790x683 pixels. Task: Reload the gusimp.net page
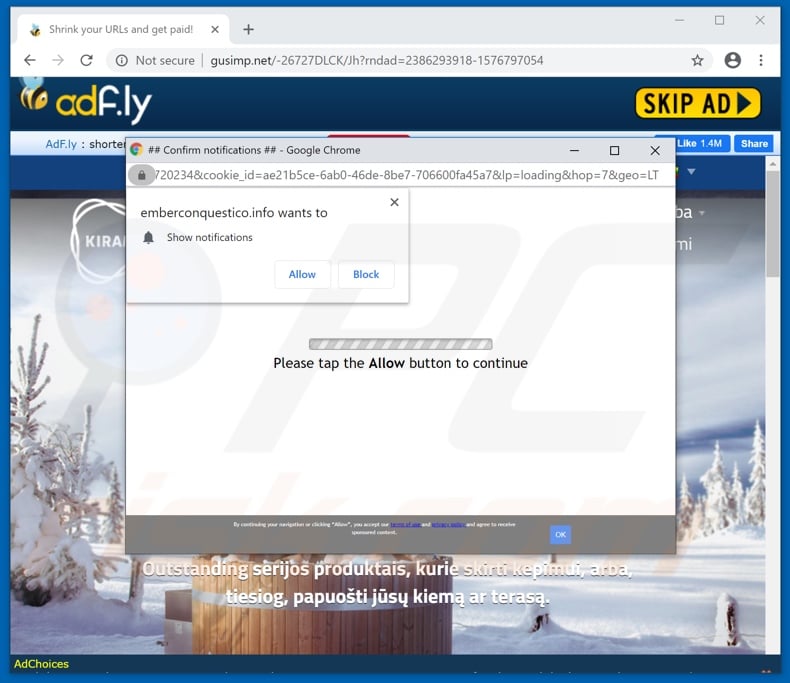[x=87, y=60]
